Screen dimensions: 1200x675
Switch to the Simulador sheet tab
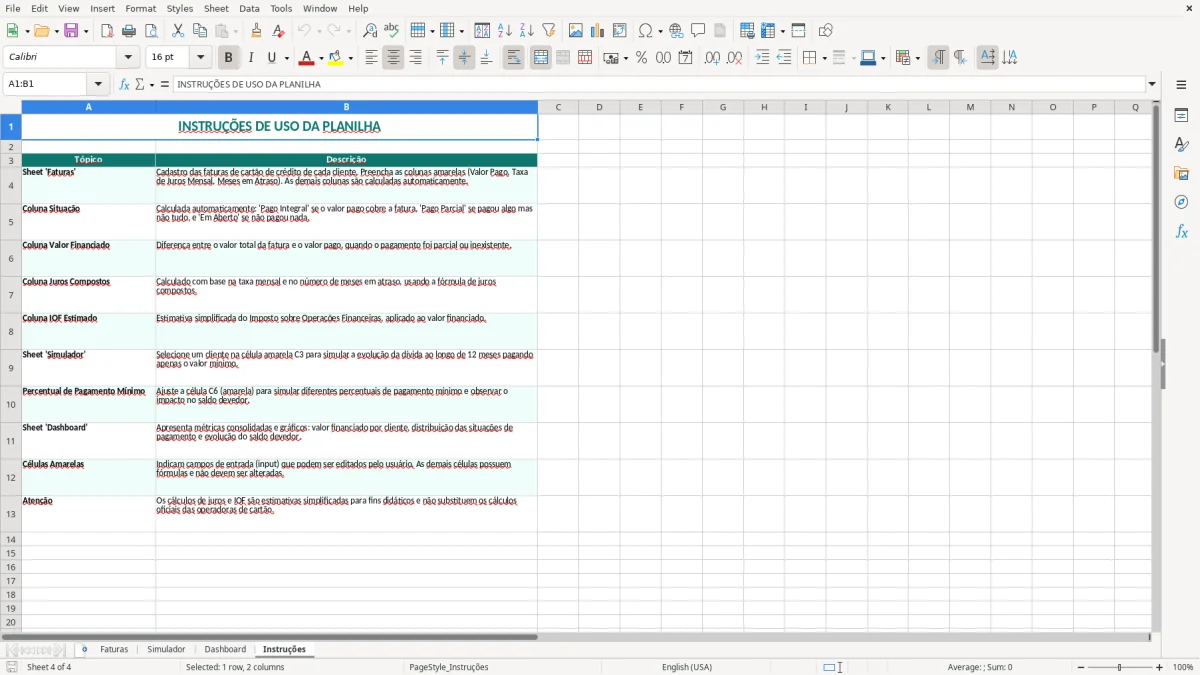click(x=166, y=649)
